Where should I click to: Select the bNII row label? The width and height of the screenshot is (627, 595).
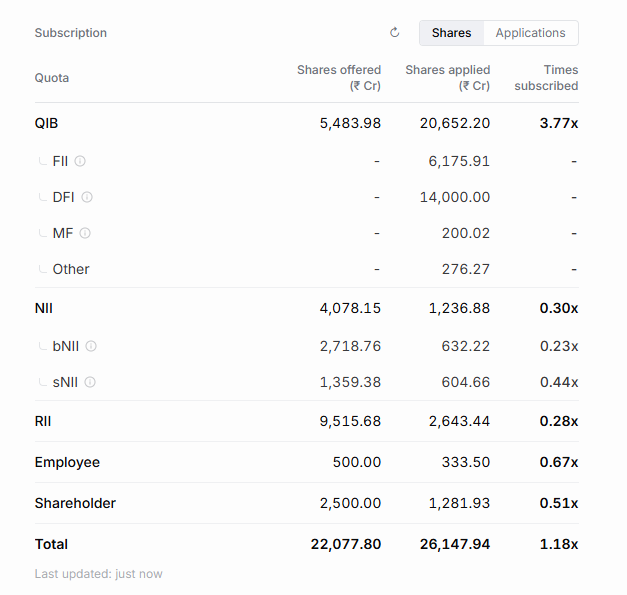click(x=66, y=346)
